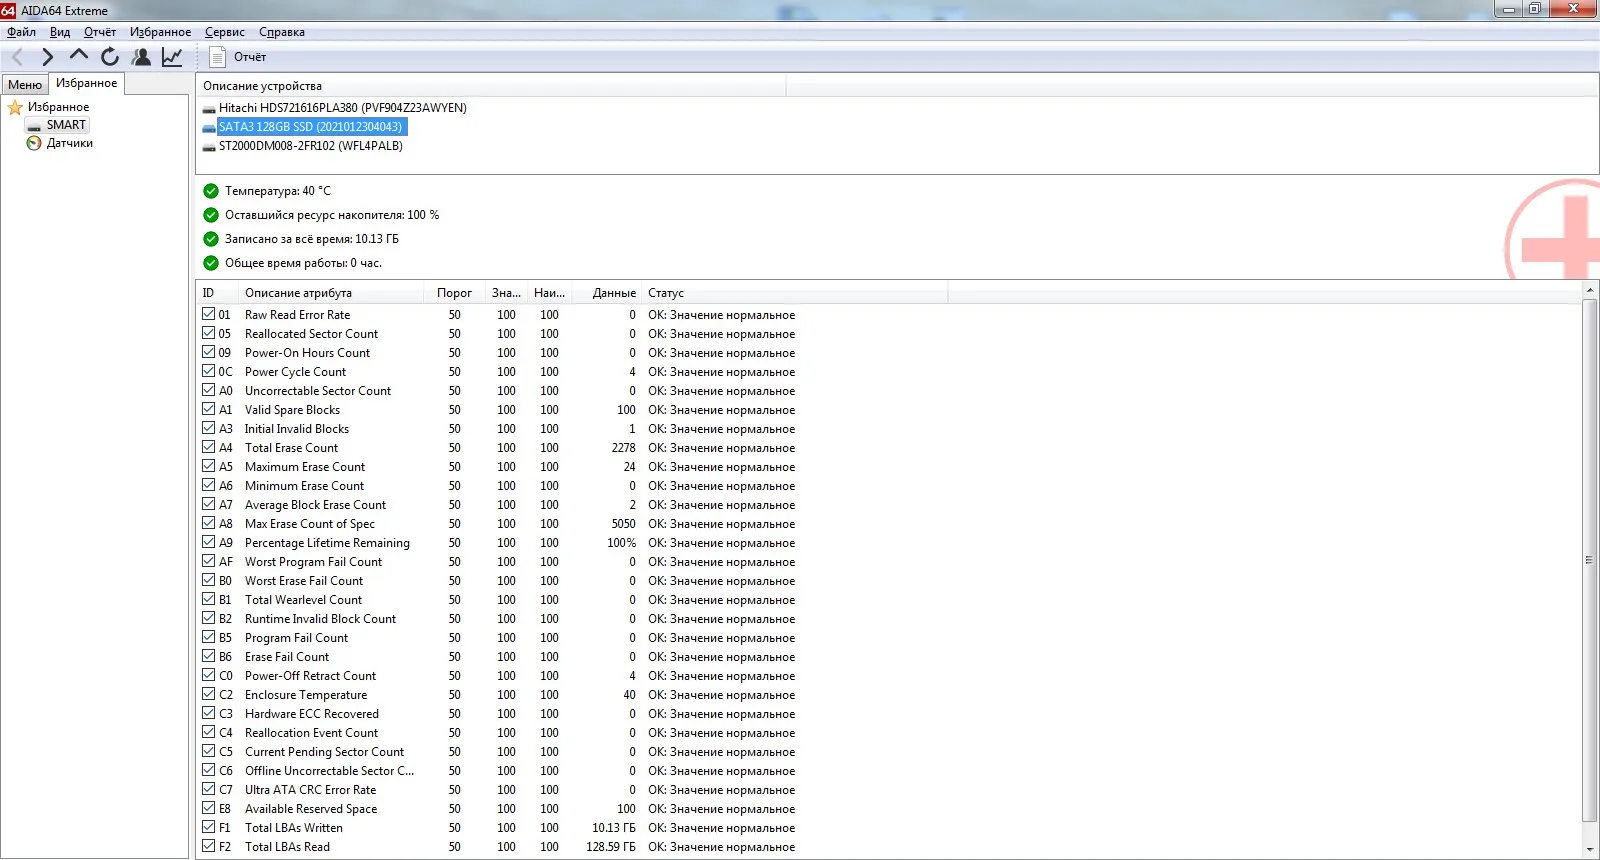Toggle the Reallocated Sector Count checkbox
Viewport: 1600px width, 860px height.
(209, 333)
